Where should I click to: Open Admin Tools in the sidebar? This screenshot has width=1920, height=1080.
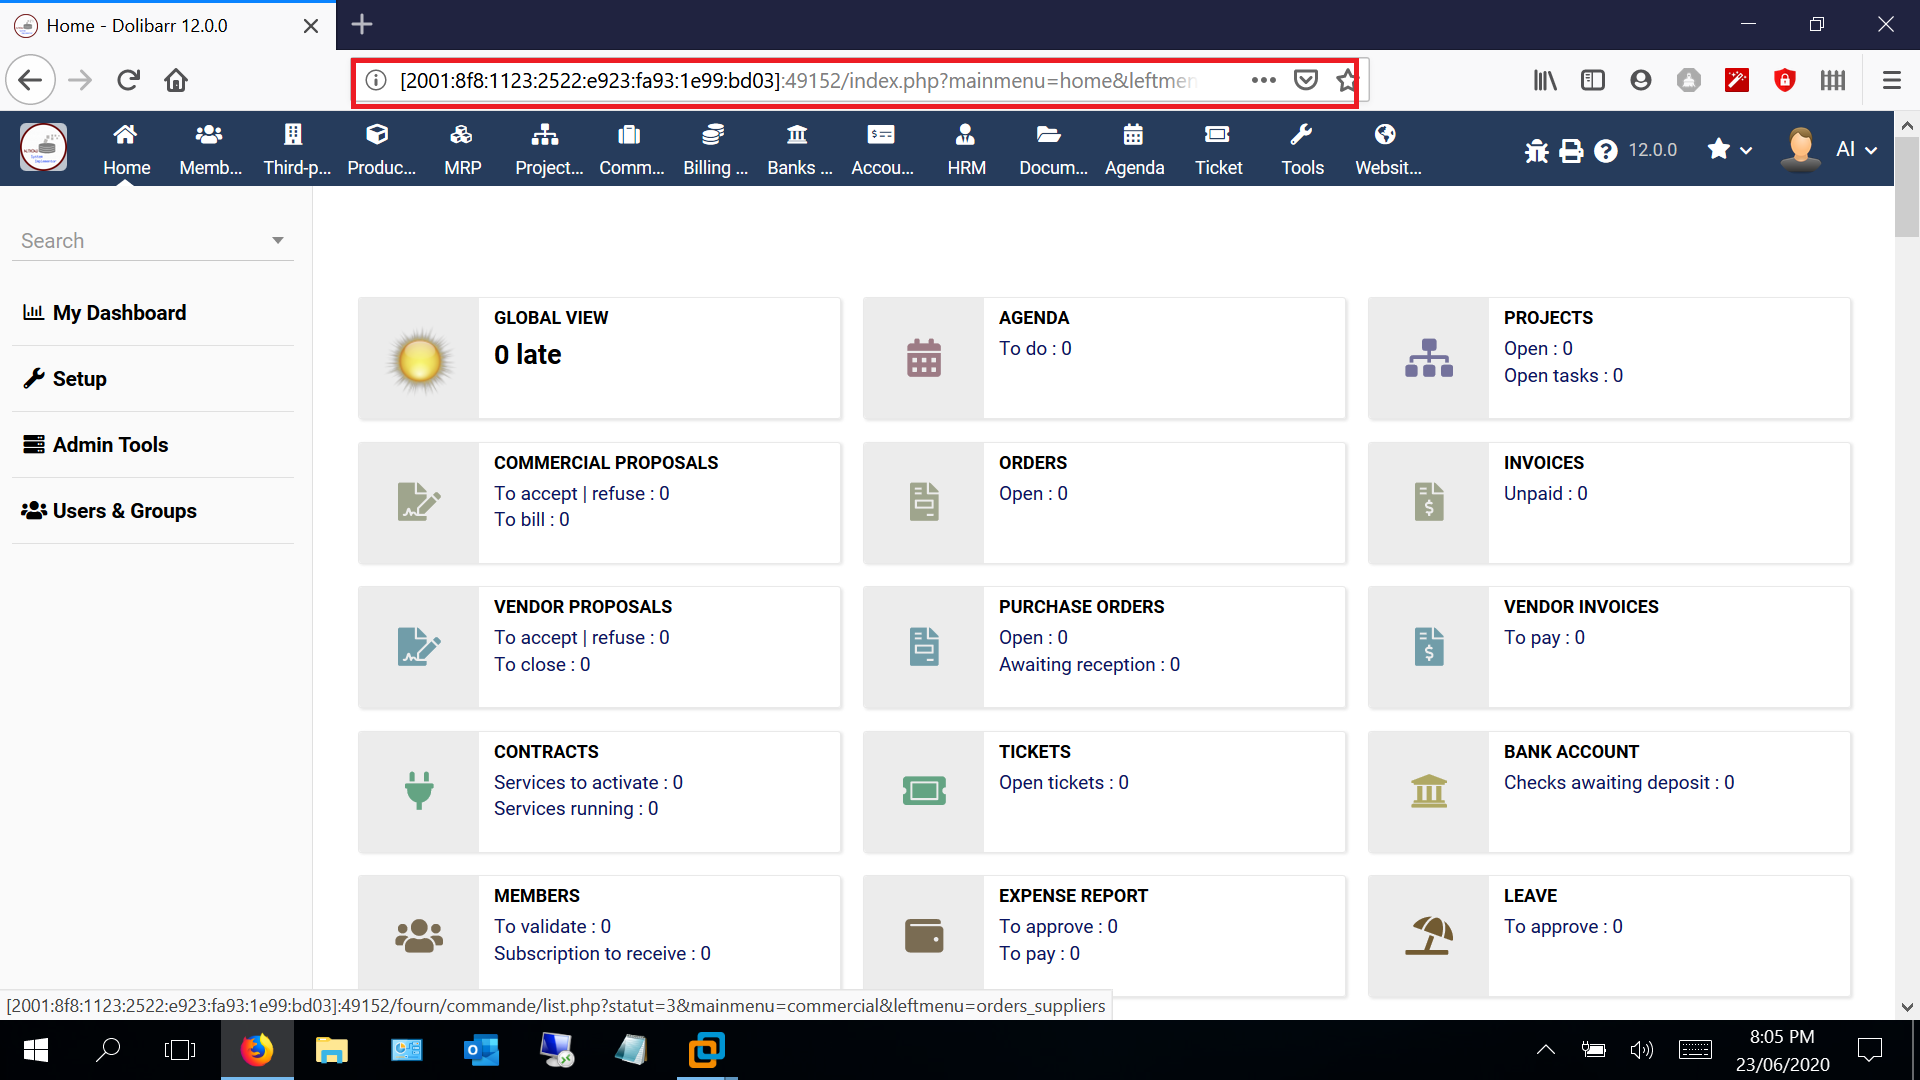click(96, 445)
